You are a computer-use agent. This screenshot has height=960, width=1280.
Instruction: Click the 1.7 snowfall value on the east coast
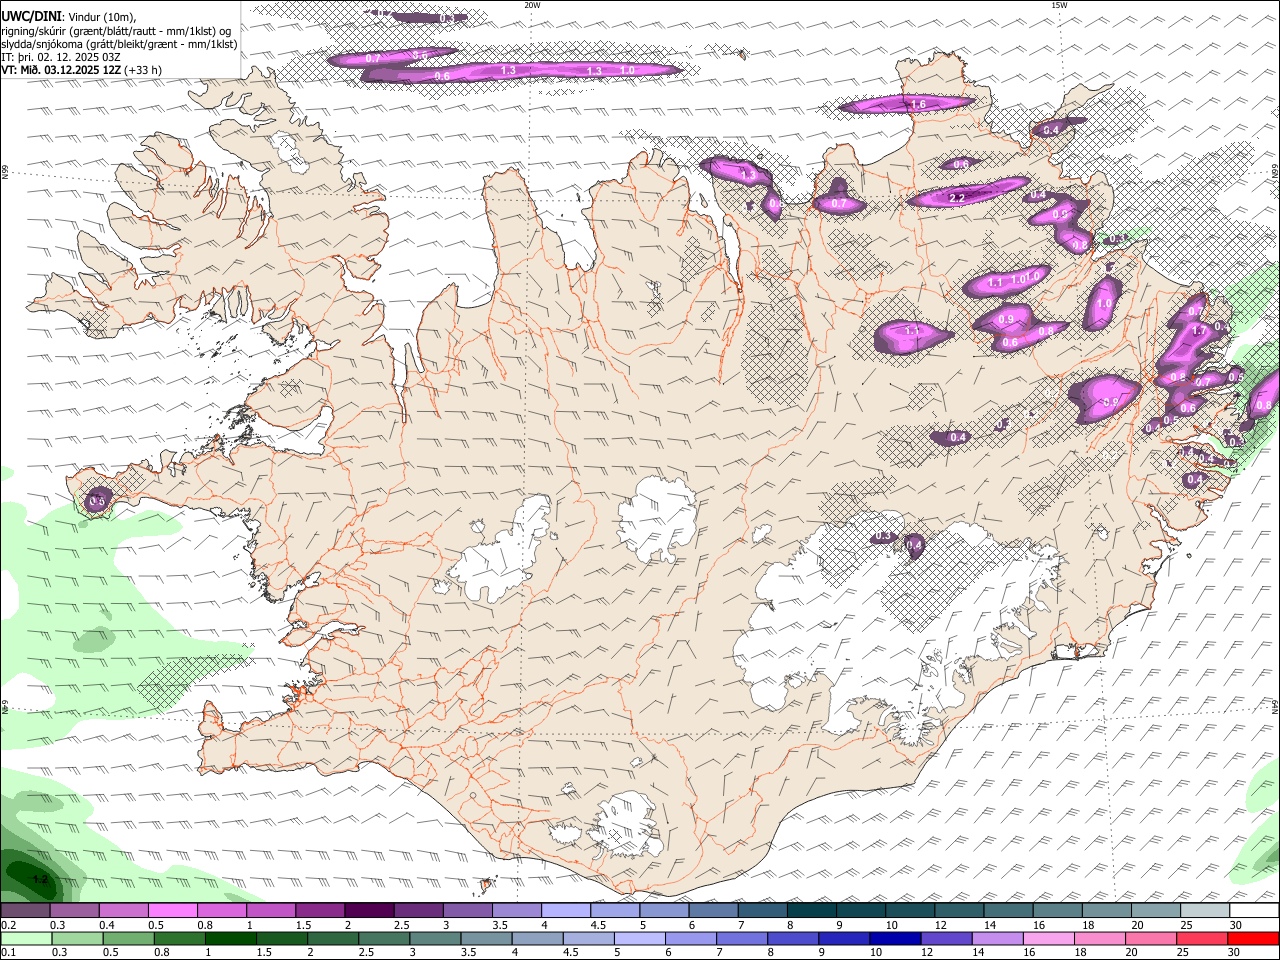point(1199,330)
